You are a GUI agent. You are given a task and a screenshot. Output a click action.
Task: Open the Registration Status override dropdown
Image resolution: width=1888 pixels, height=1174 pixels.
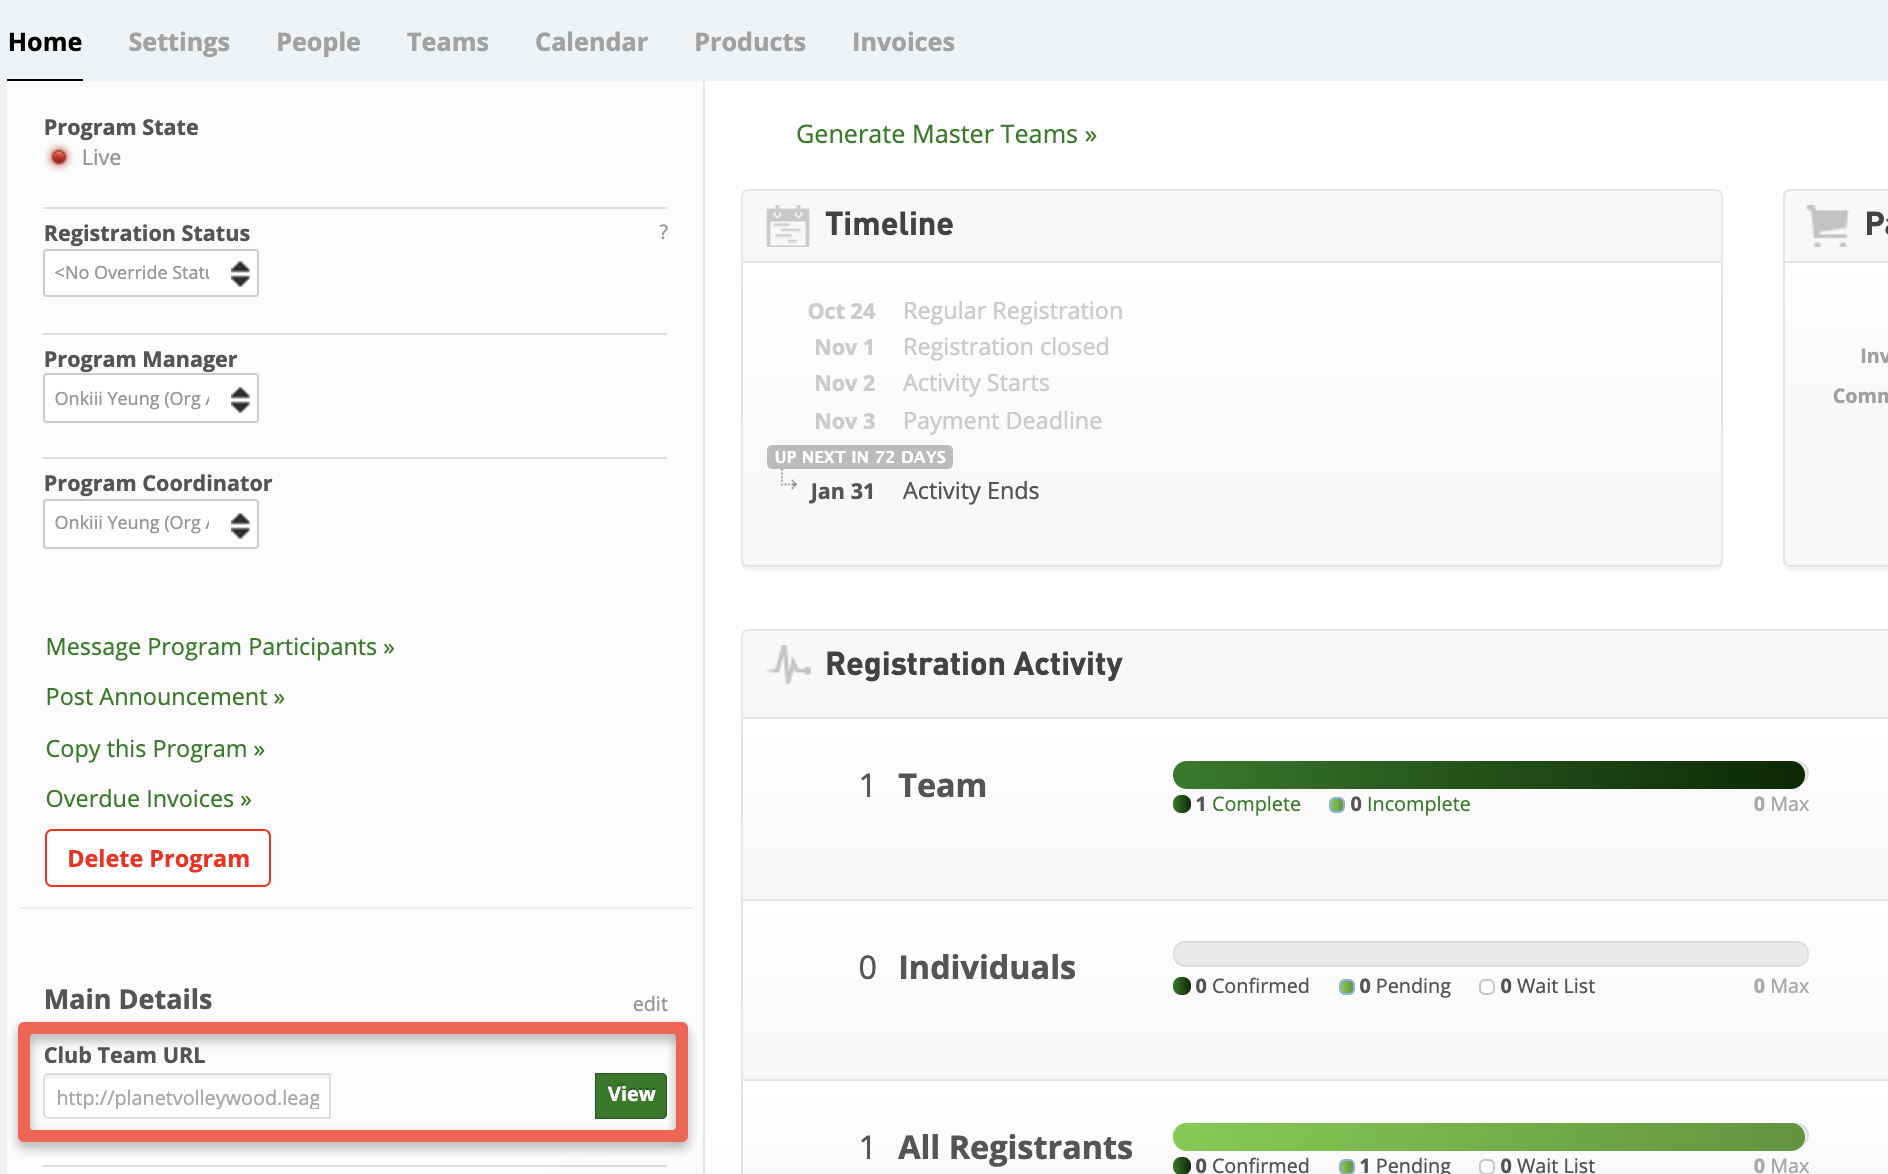[x=150, y=272]
